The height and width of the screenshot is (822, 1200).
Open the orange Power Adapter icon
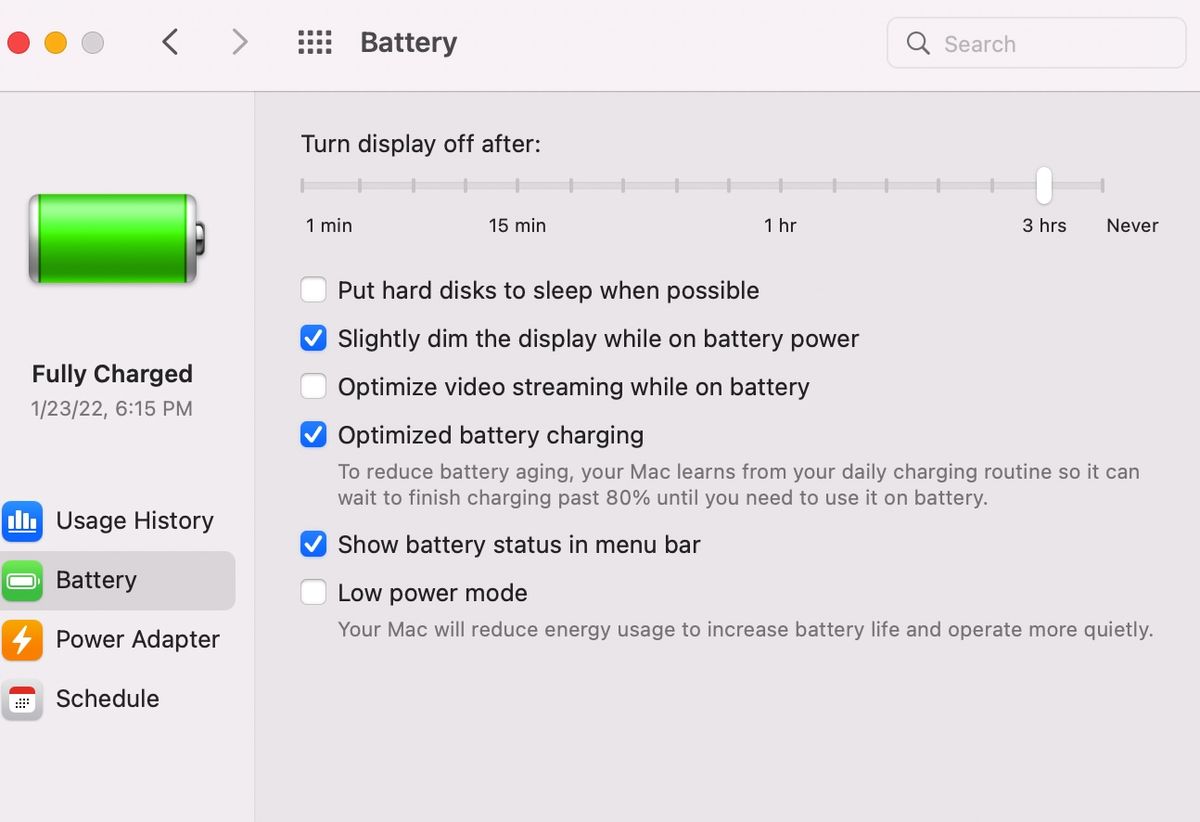[22, 640]
